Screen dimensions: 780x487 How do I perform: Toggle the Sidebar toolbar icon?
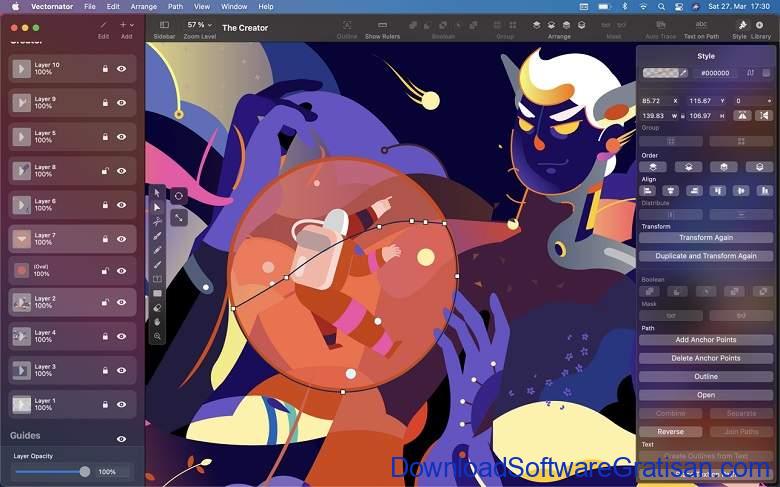click(x=164, y=25)
